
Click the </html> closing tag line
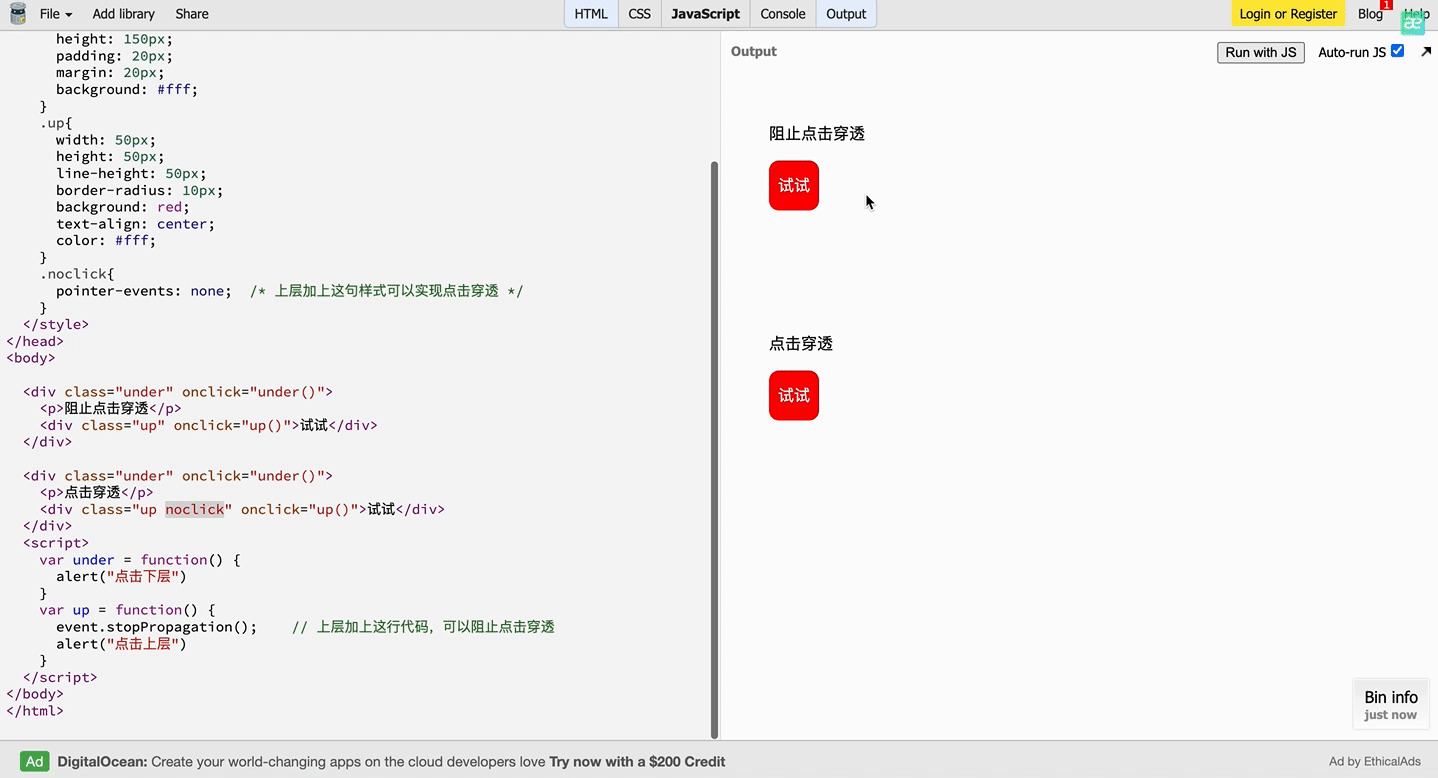coord(35,711)
